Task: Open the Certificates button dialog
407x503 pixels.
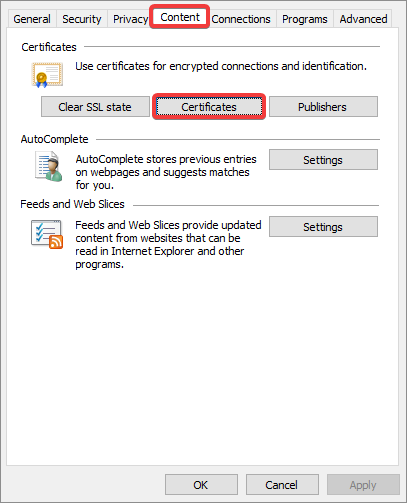Action: tap(209, 107)
